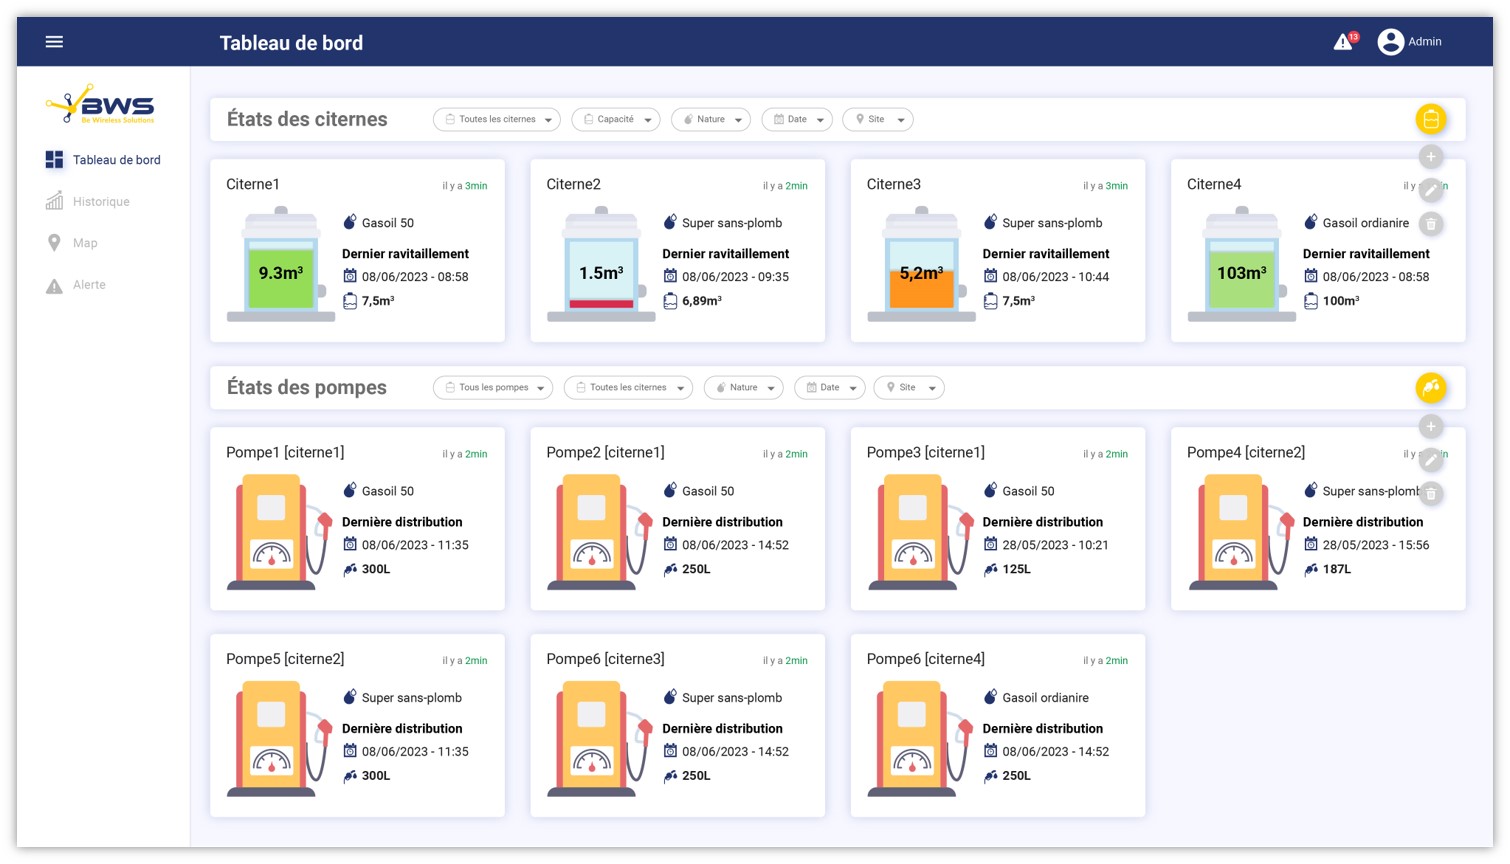
Task: Click the volume icon showing 300L on Pompe1
Action: click(350, 568)
